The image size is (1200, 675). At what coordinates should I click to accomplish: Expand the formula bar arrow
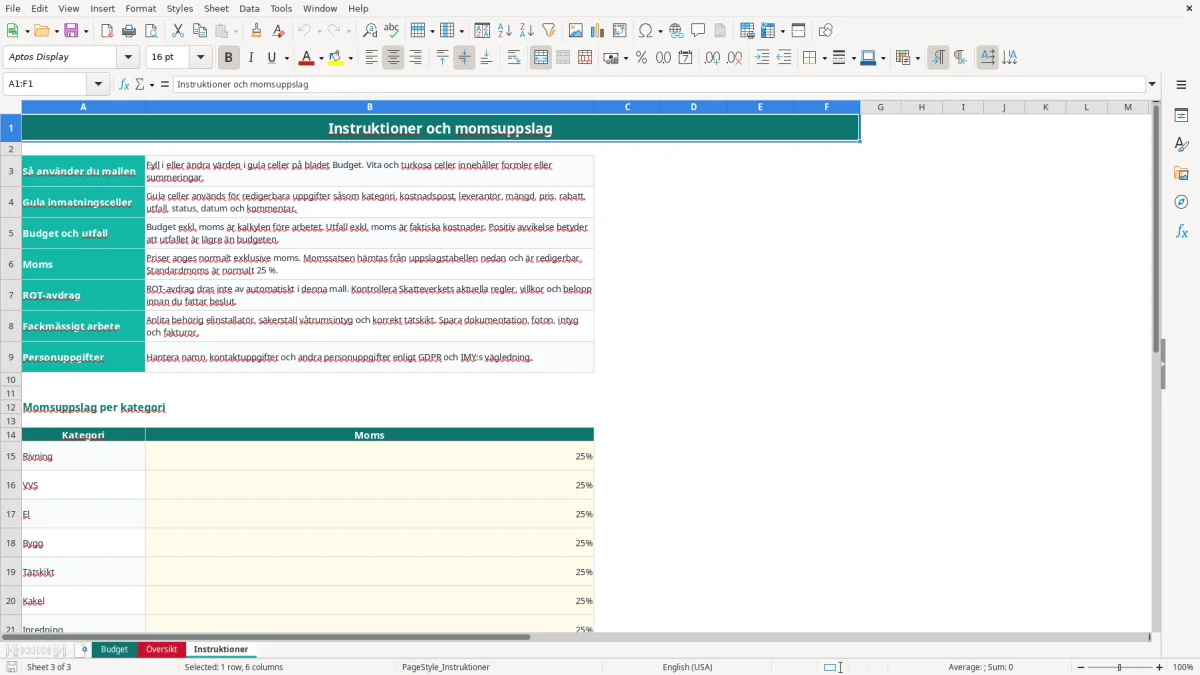1152,85
